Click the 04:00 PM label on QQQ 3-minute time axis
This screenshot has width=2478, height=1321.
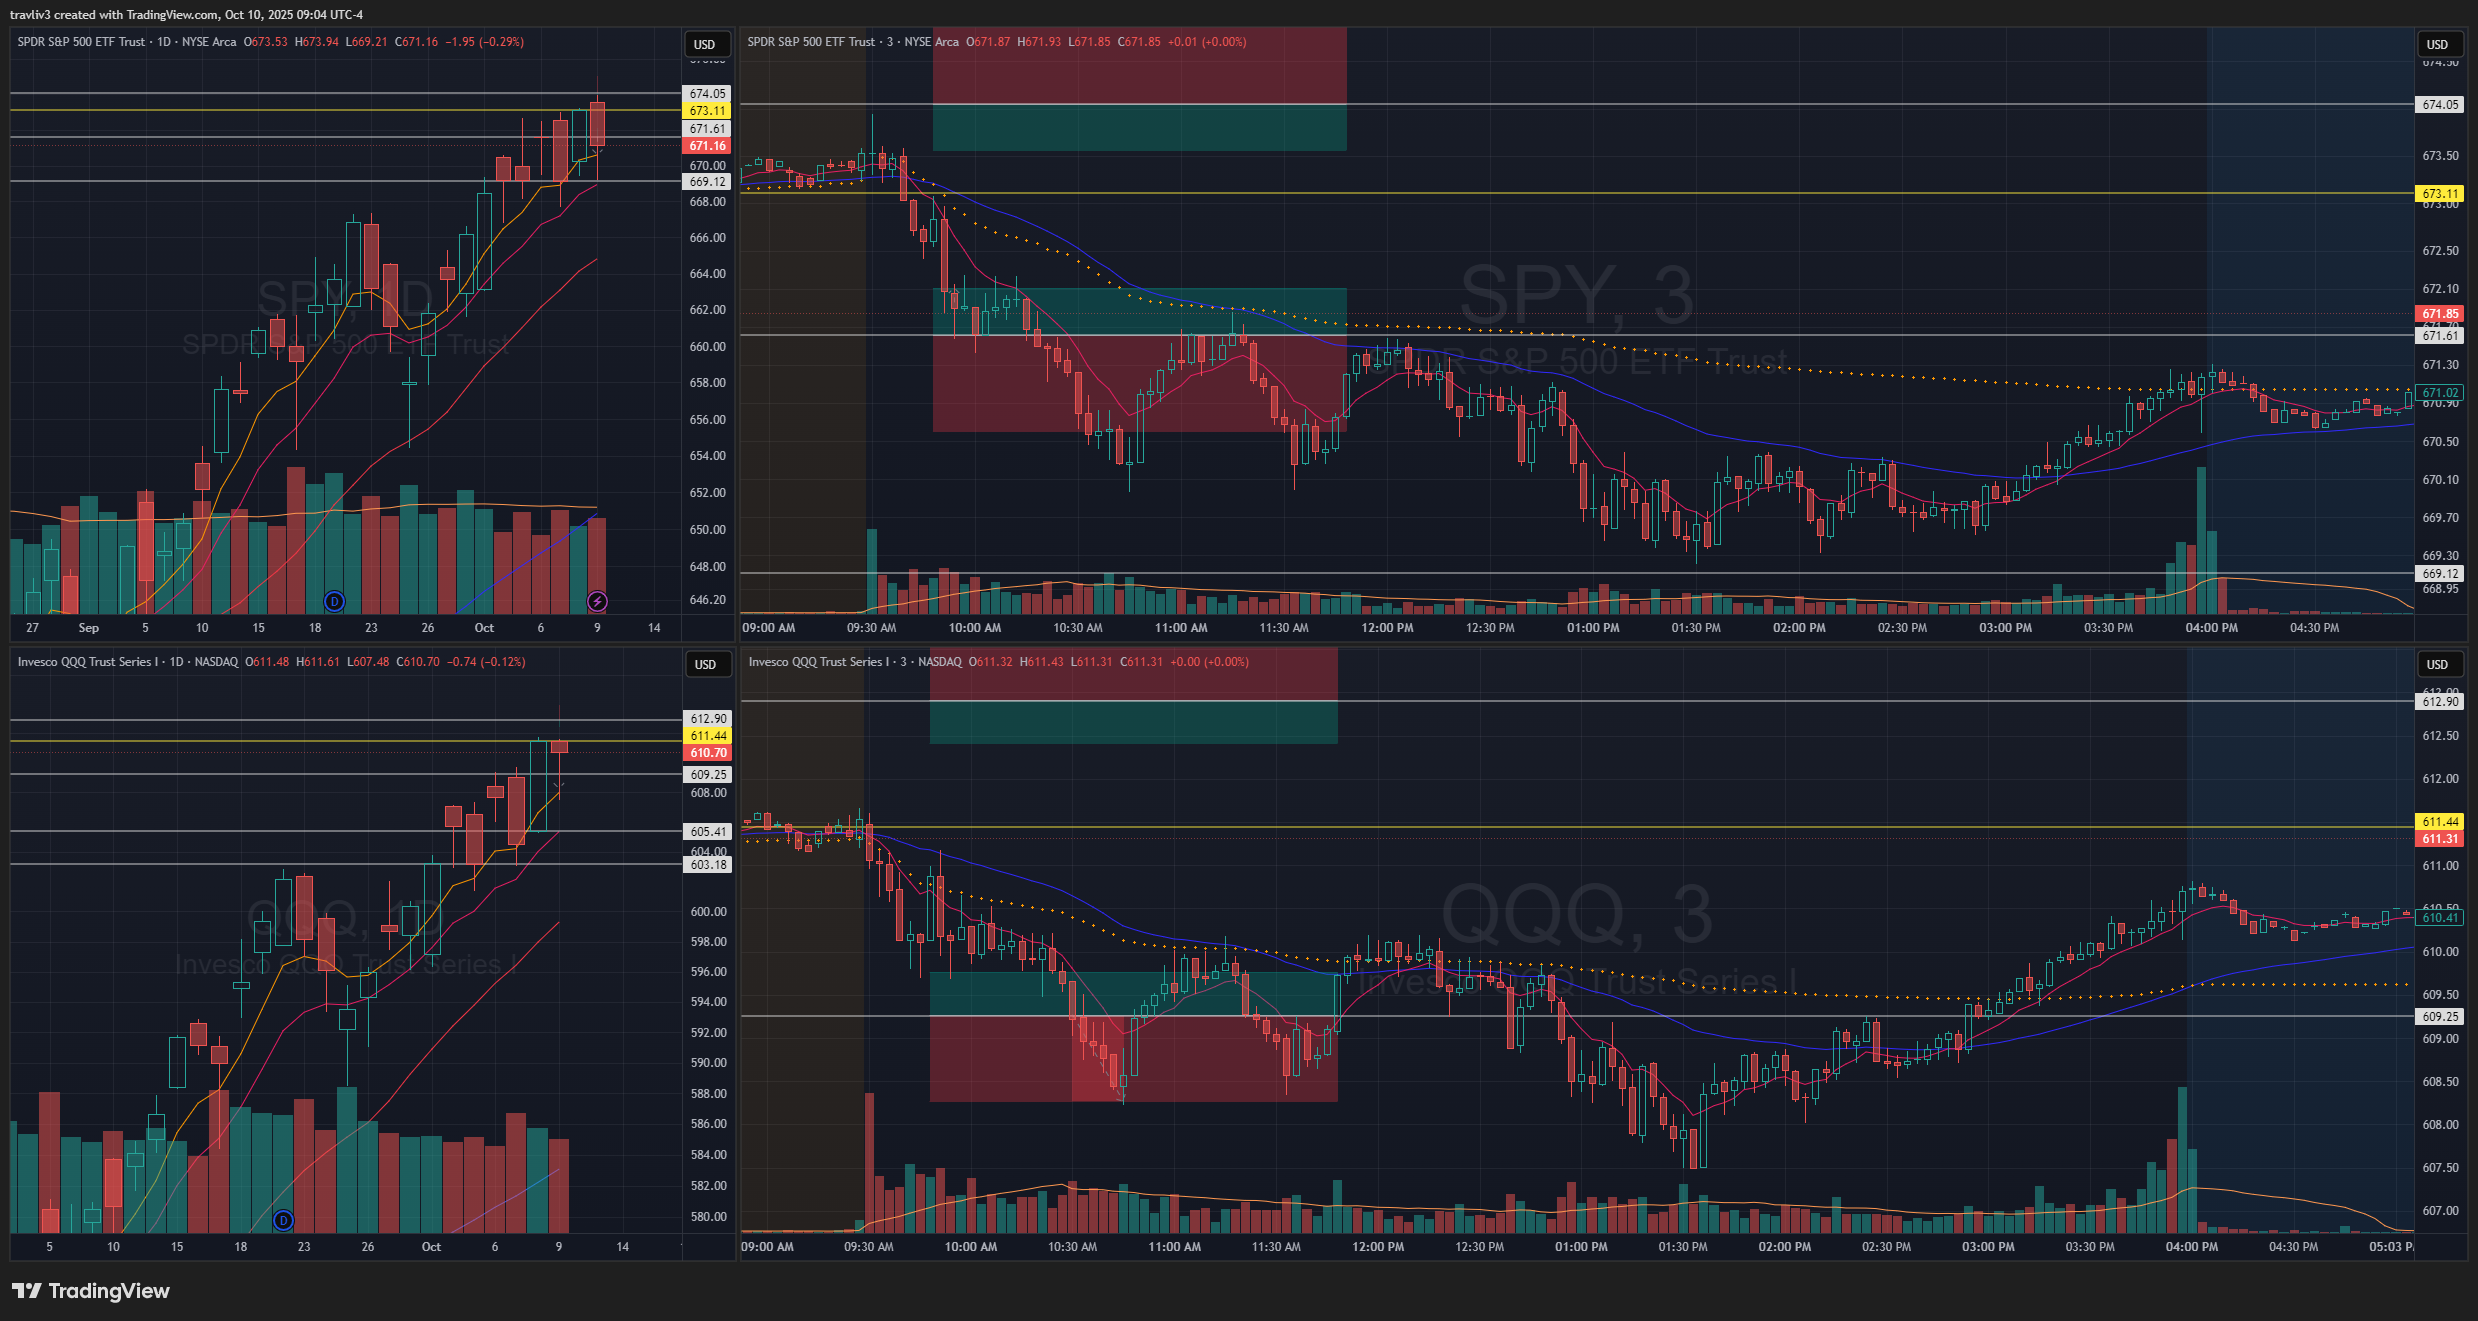(2191, 1247)
